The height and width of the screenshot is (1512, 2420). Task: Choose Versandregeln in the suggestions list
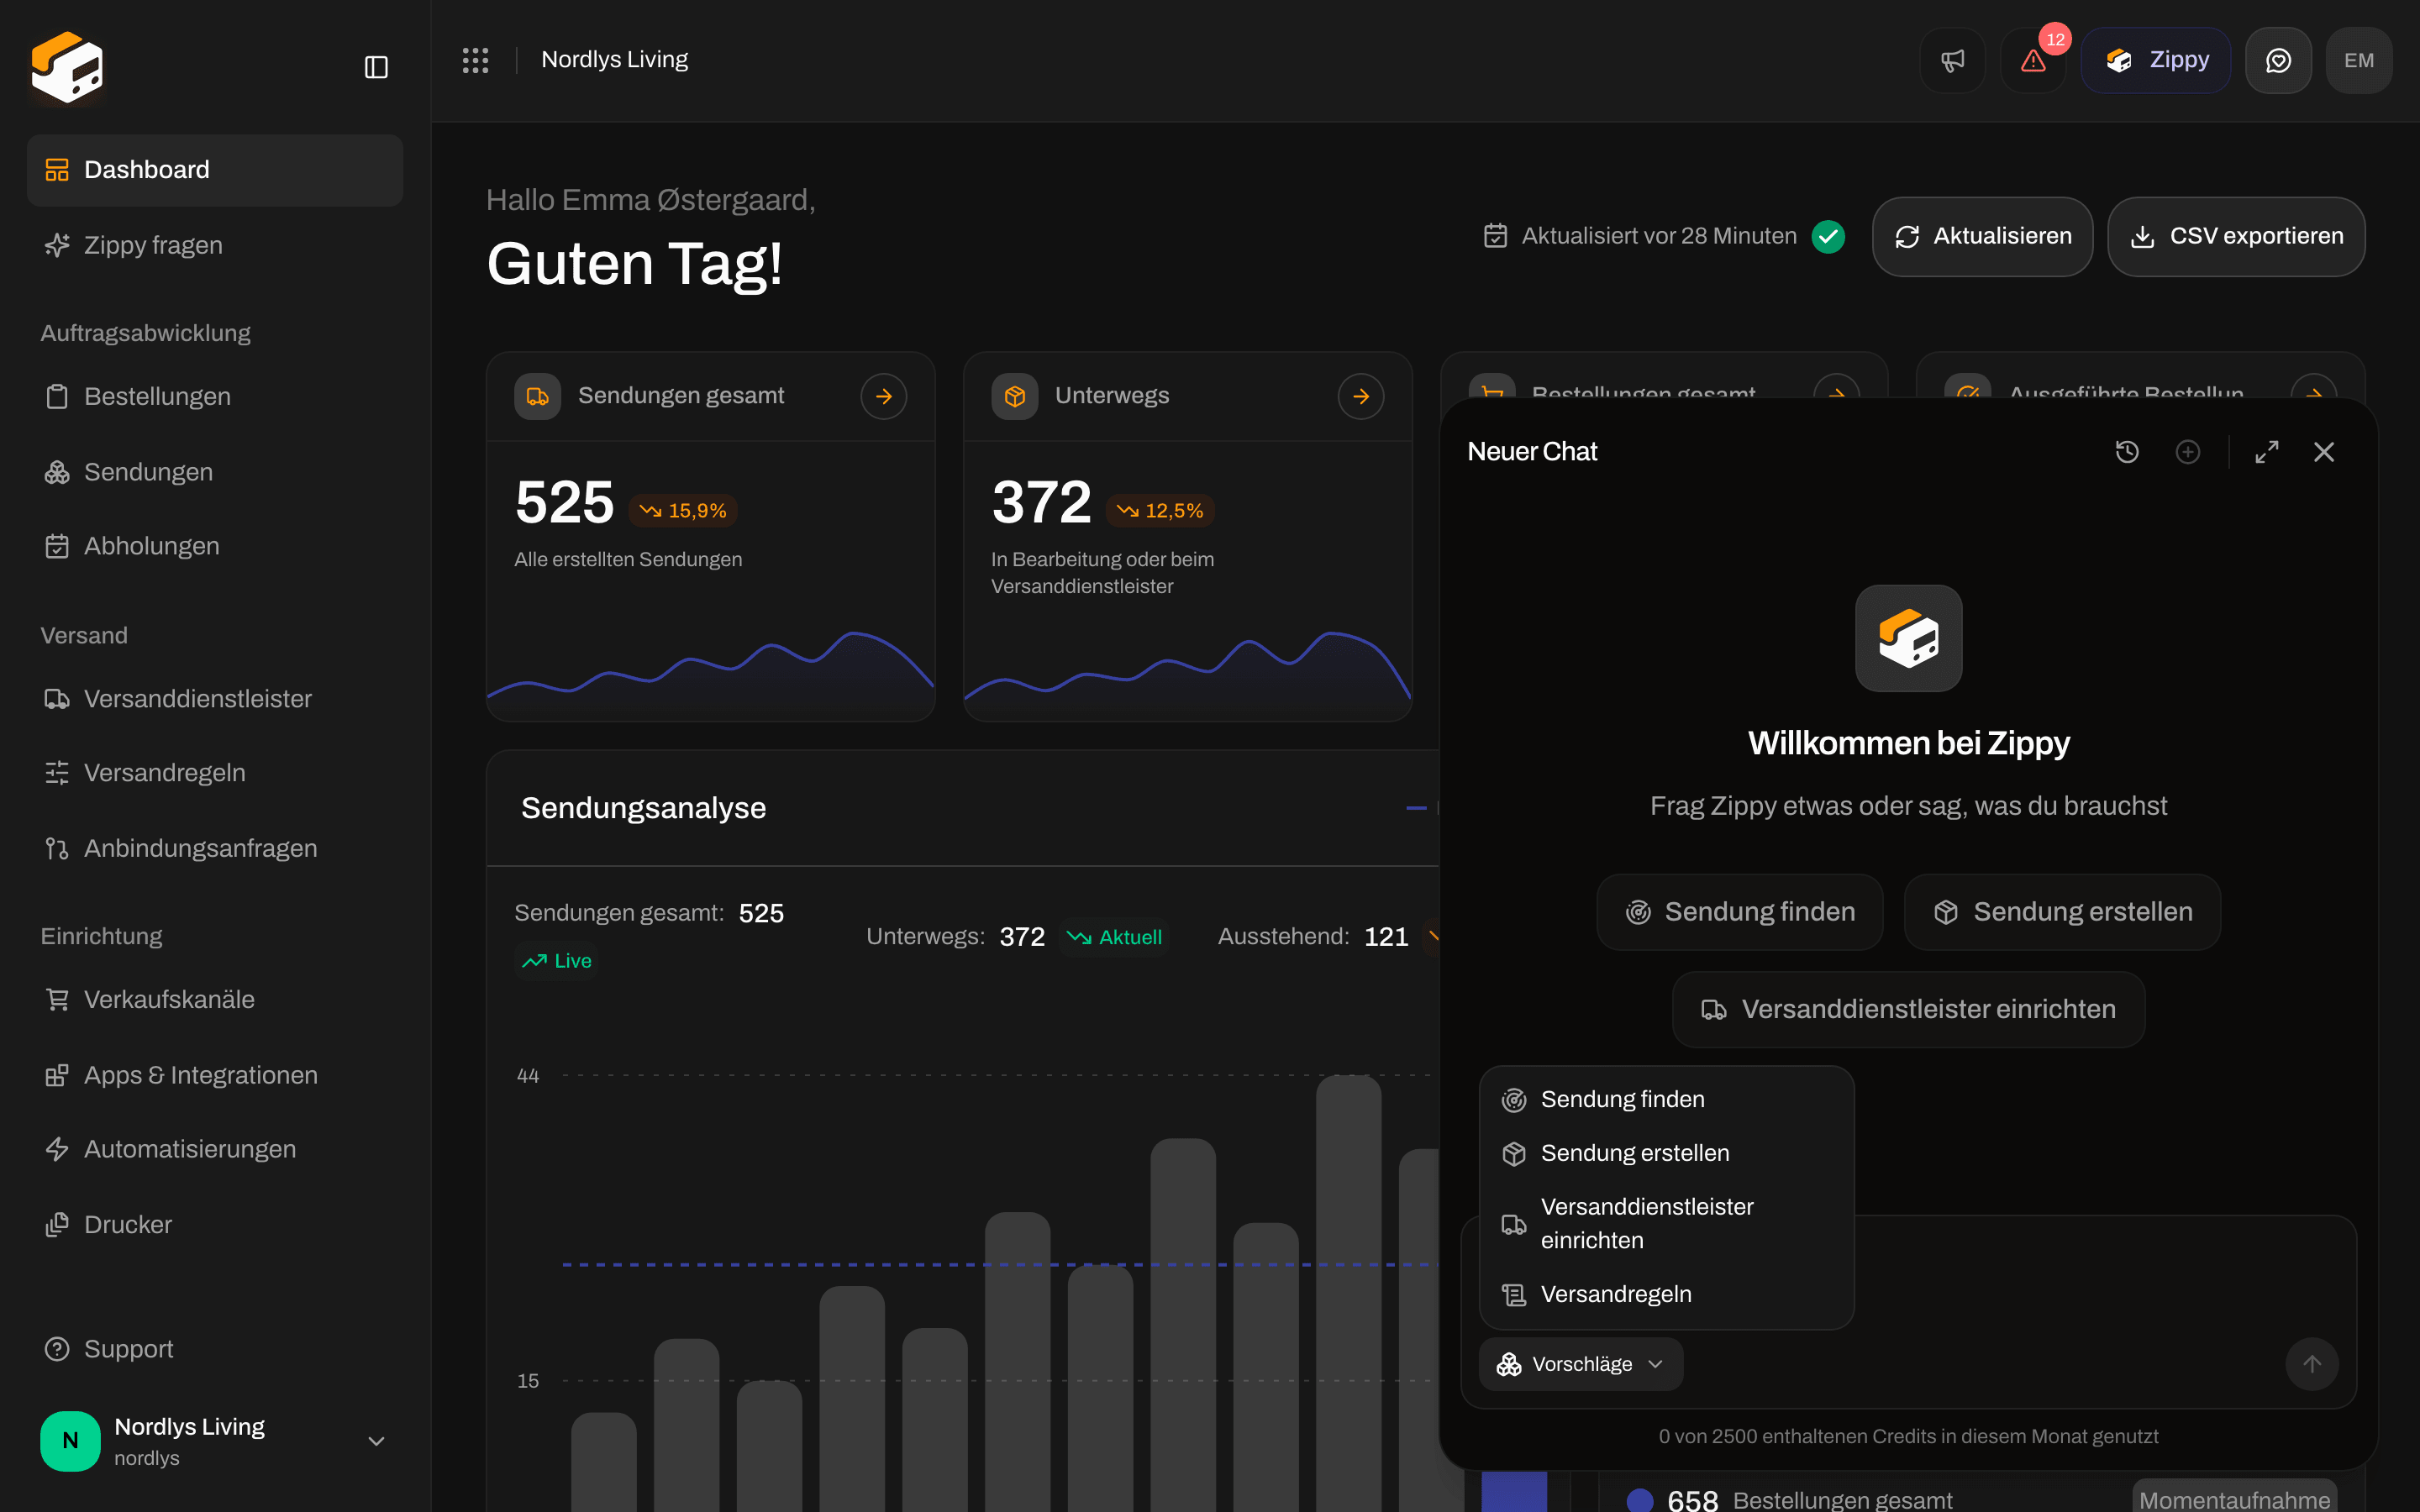tap(1666, 1294)
